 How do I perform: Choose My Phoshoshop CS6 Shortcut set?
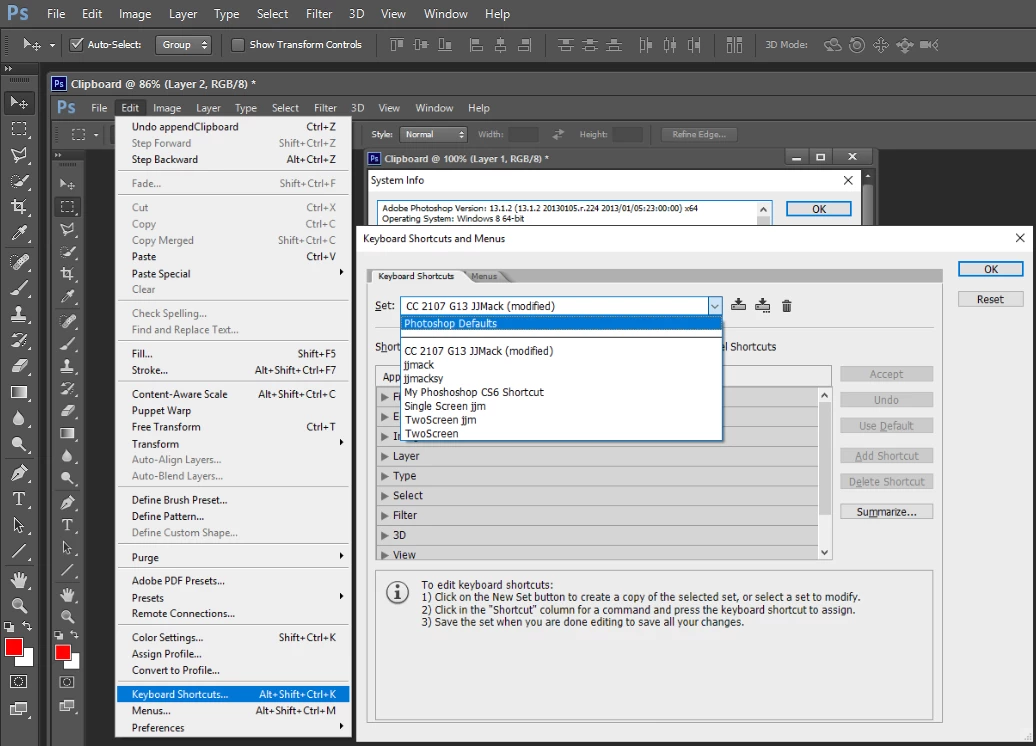click(x=561, y=392)
